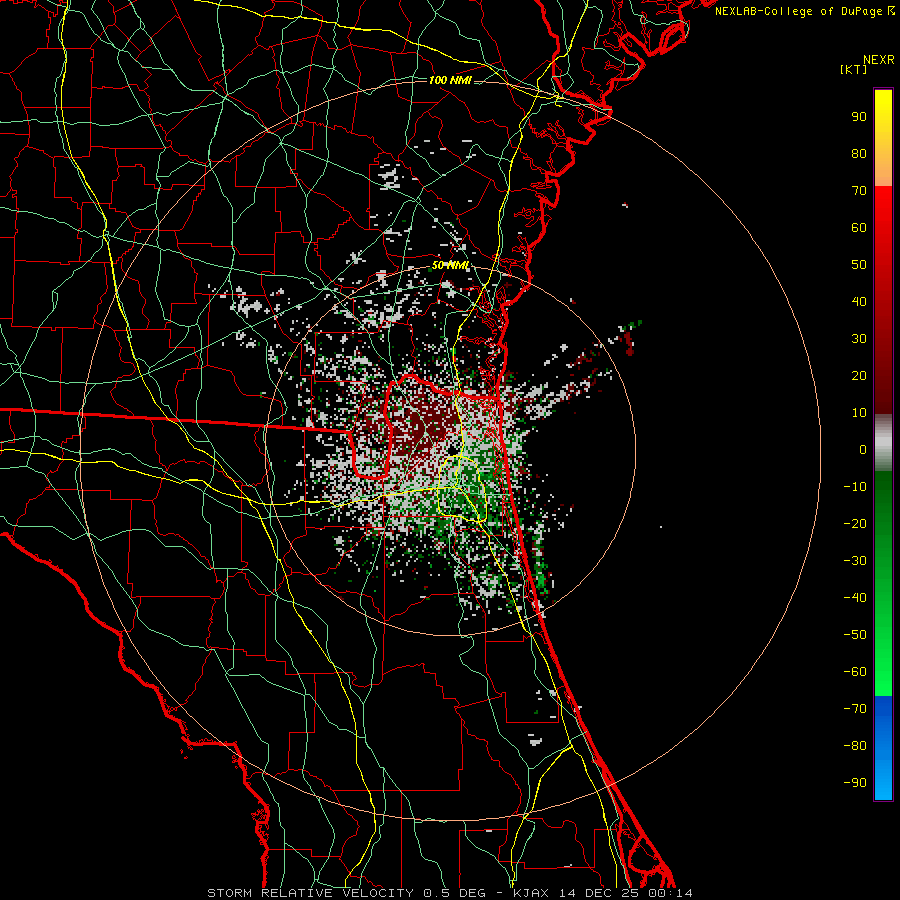Click the -90 knot colorbar label
Viewport: 900px width, 900px height.
point(855,783)
